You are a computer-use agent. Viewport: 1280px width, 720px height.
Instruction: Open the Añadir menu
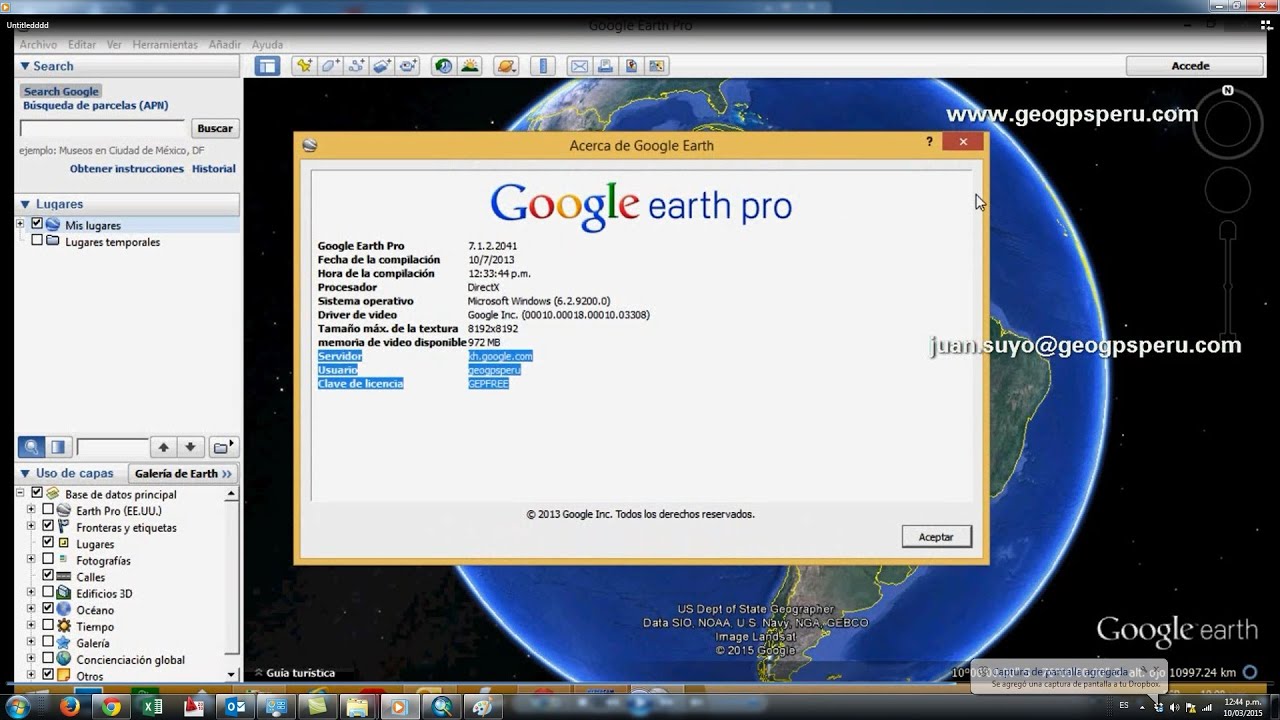pyautogui.click(x=225, y=44)
